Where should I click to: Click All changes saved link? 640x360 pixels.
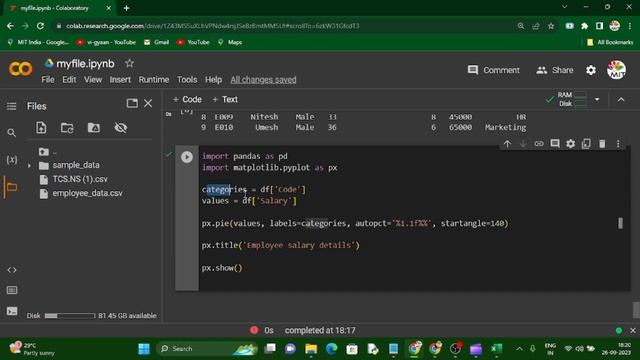click(x=263, y=80)
